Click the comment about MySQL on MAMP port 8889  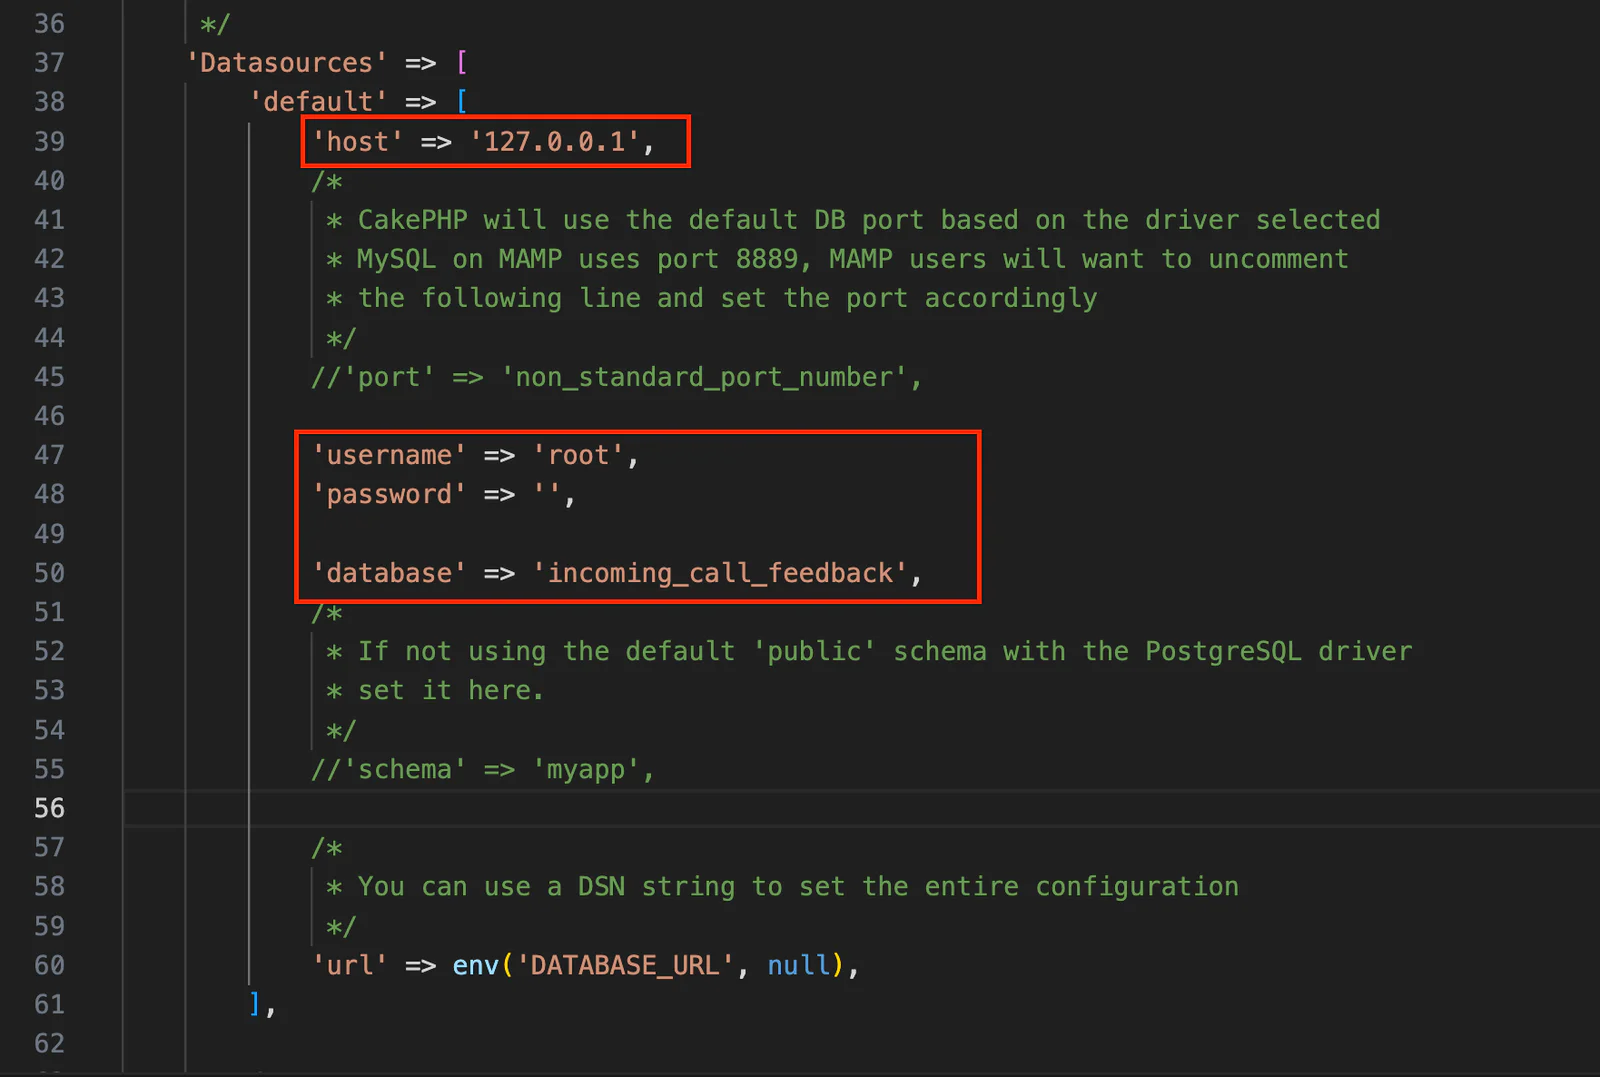tap(837, 259)
